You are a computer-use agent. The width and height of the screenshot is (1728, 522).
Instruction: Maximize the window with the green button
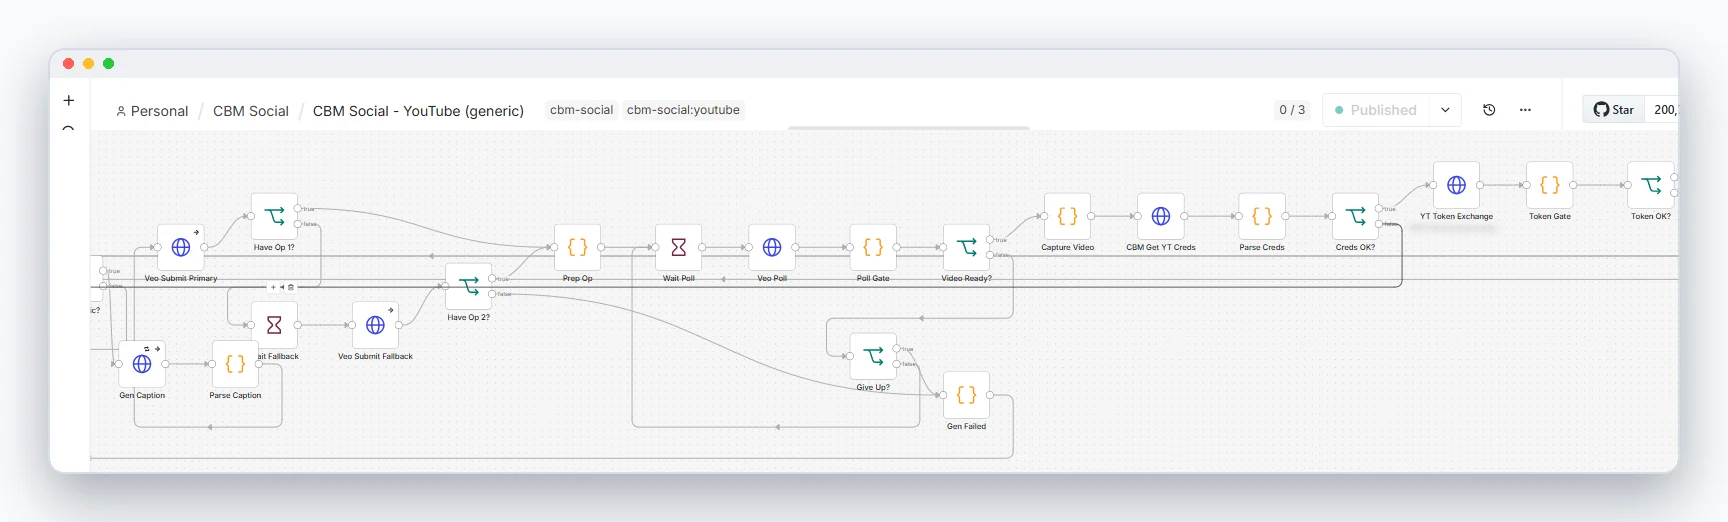[x=108, y=63]
